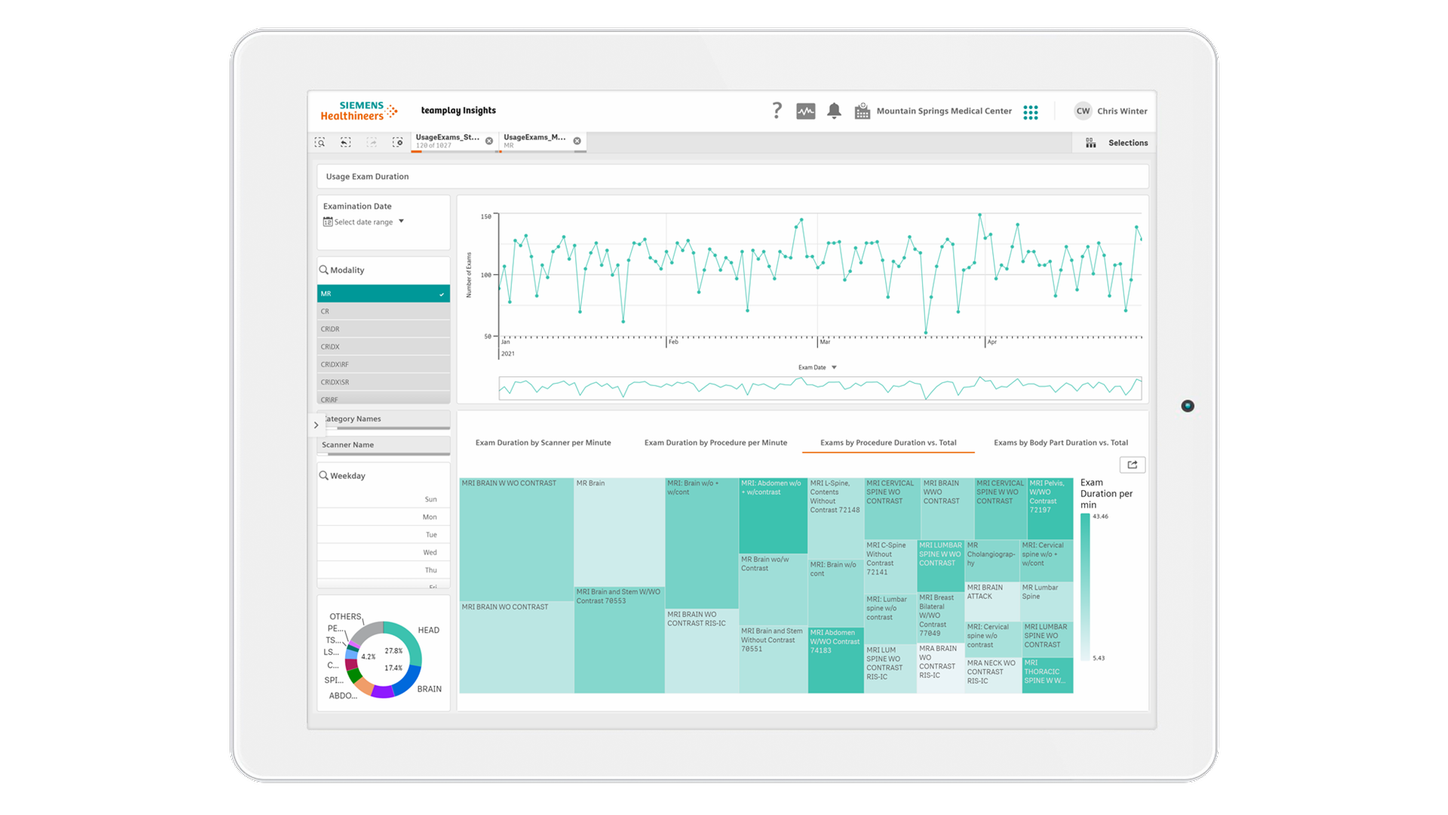Image resolution: width=1448 pixels, height=815 pixels.
Task: Select MRI: Brain w/o + w/cont tile
Action: (x=702, y=543)
